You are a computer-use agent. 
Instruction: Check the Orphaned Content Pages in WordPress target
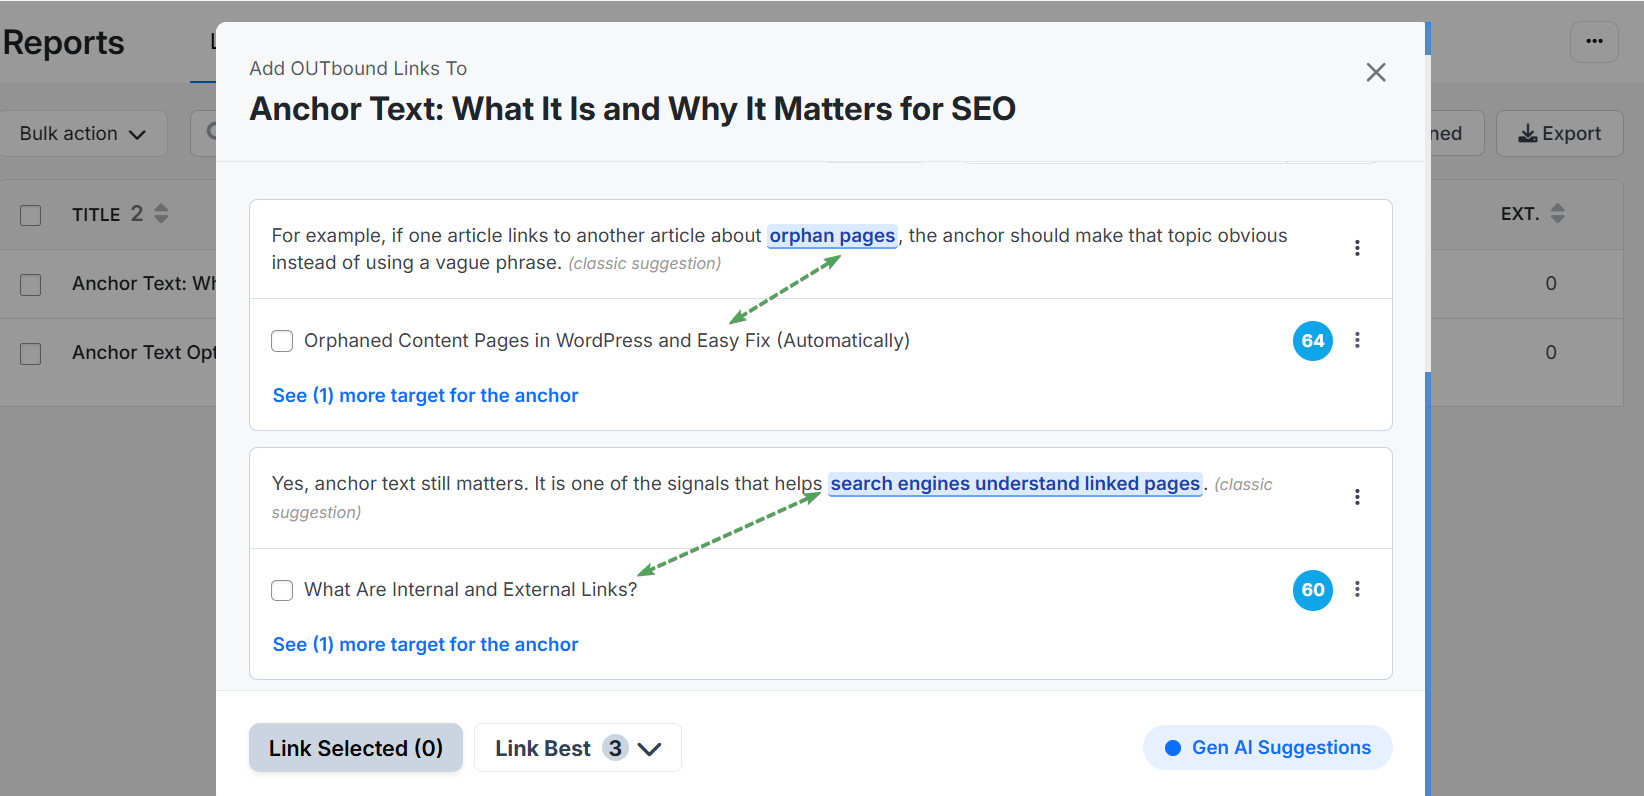coord(282,341)
